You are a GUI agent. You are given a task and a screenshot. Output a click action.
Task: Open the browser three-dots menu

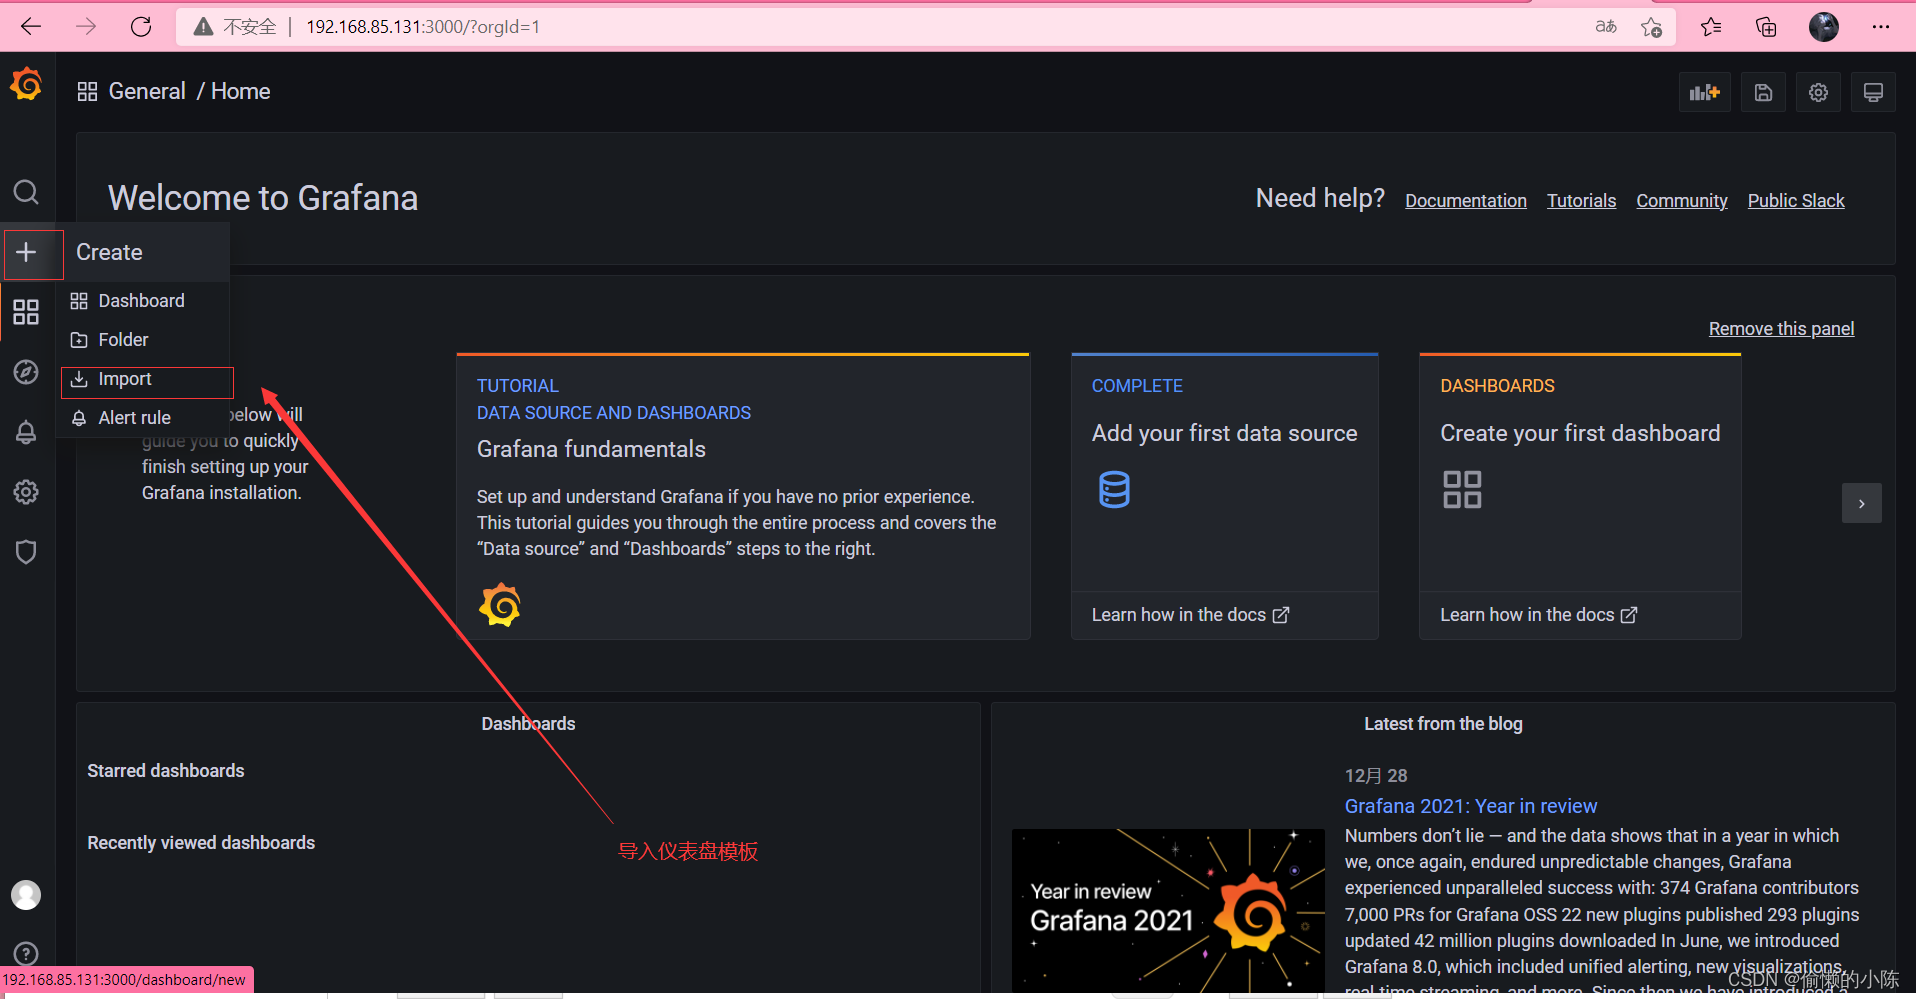pyautogui.click(x=1881, y=27)
